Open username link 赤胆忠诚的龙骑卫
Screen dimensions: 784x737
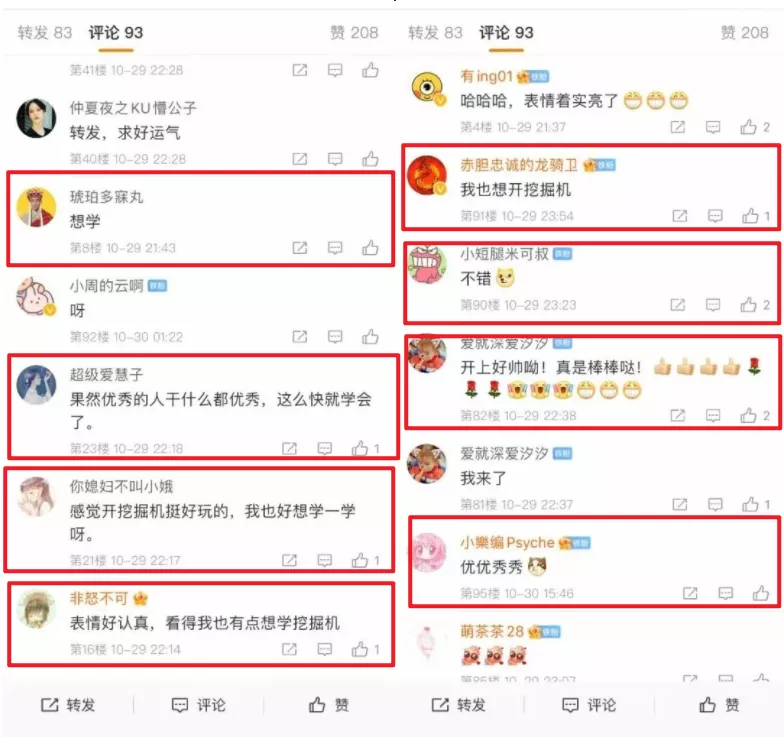click(519, 165)
